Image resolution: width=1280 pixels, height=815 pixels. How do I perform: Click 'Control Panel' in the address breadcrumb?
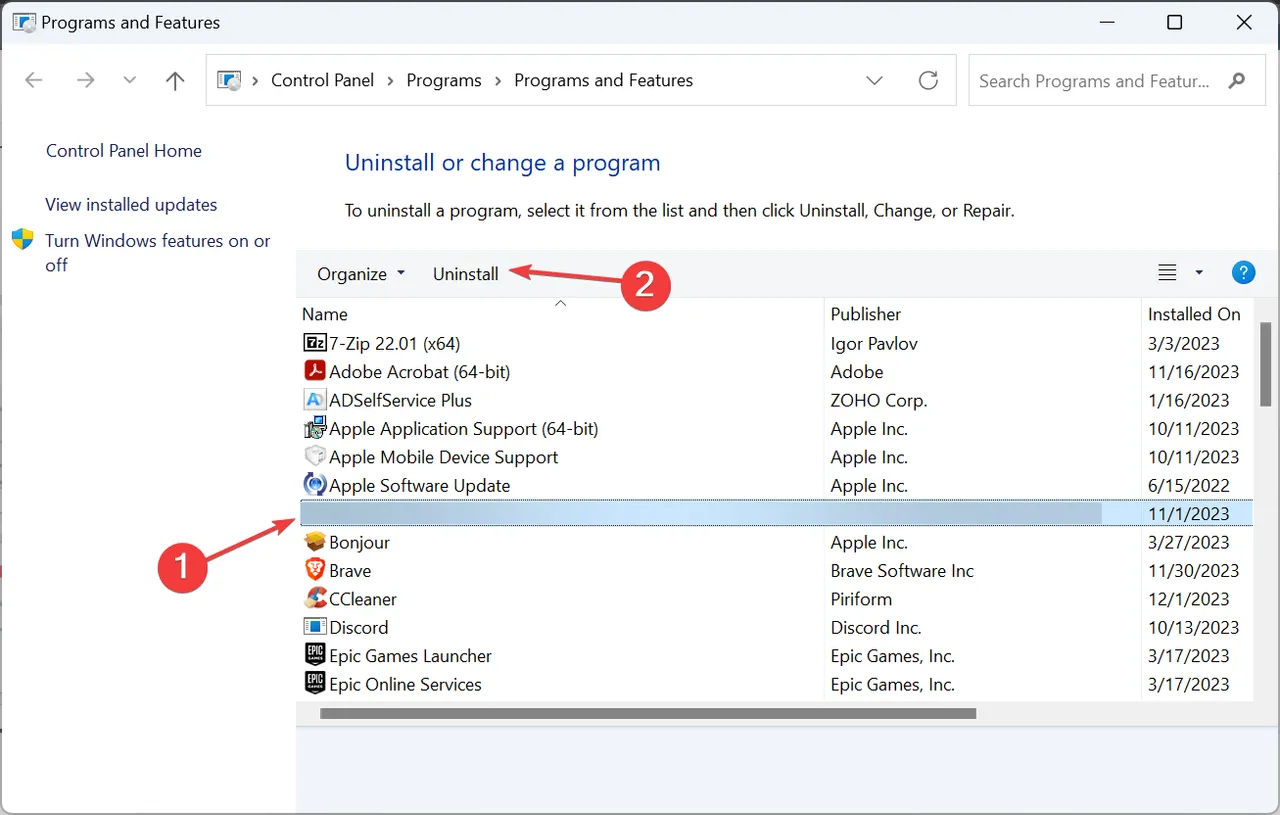(323, 81)
